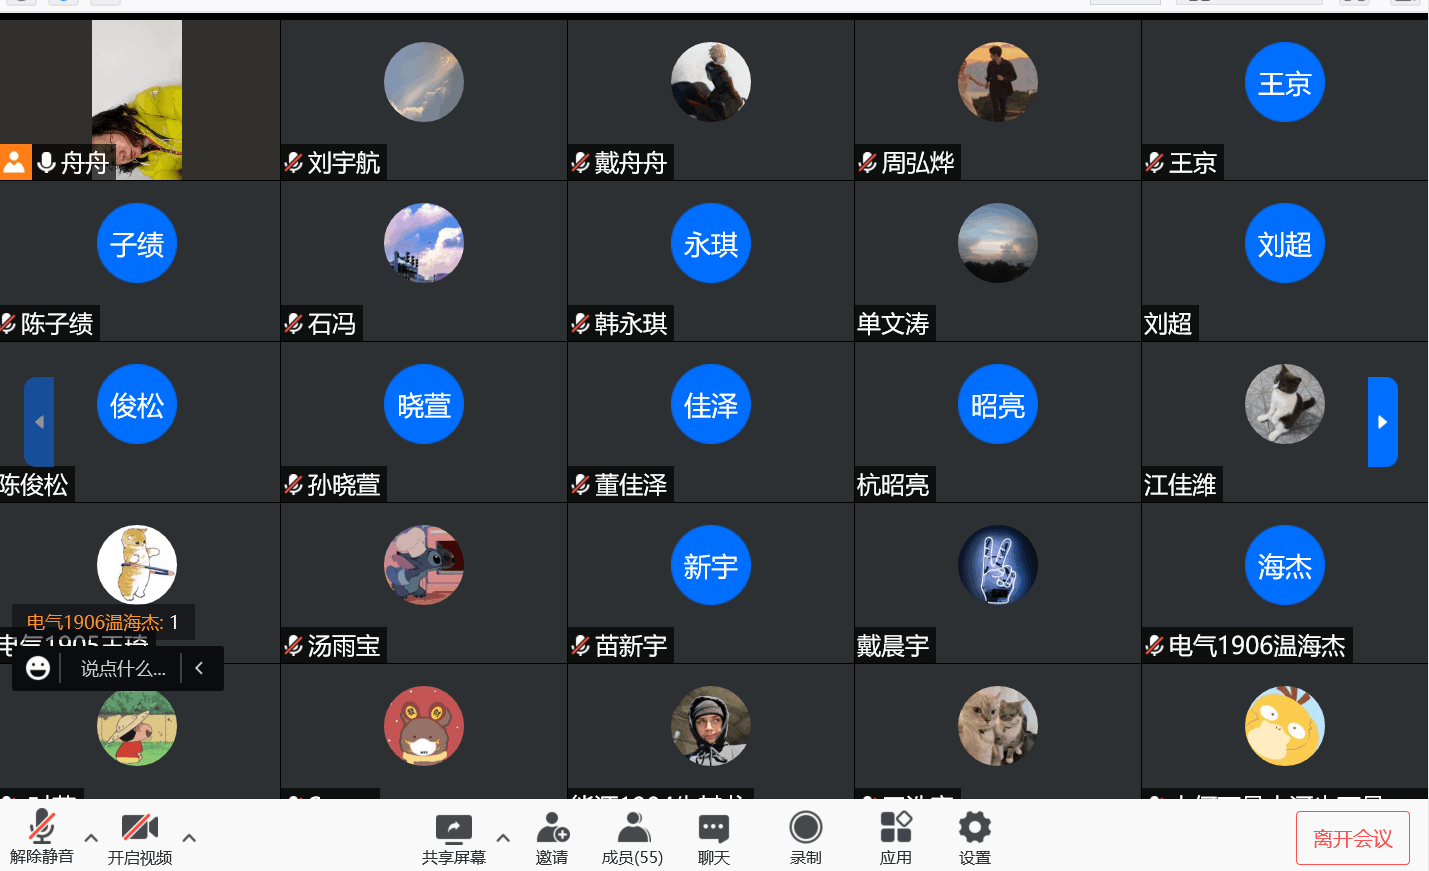Go to previous participants page arrow
Image resolution: width=1429 pixels, height=871 pixels.
[x=39, y=422]
